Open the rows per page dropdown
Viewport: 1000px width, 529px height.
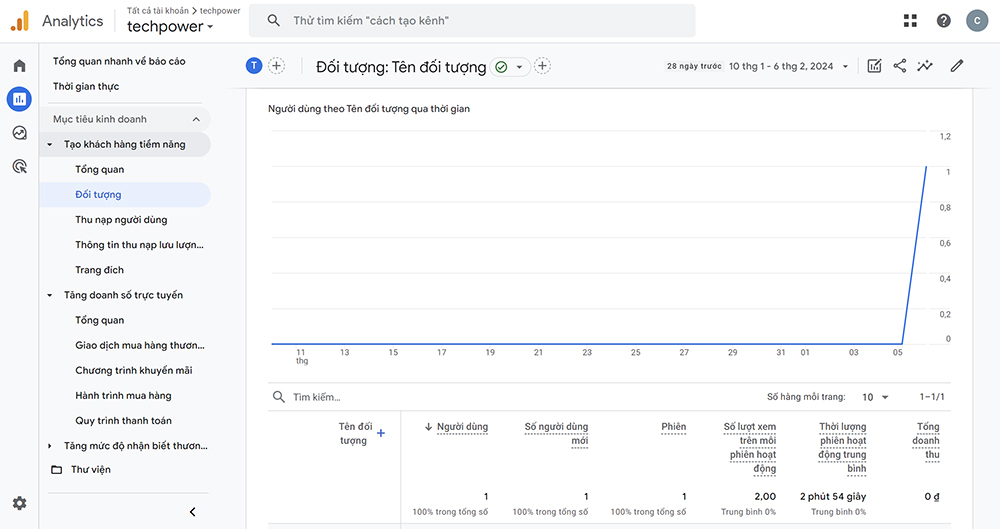click(876, 397)
